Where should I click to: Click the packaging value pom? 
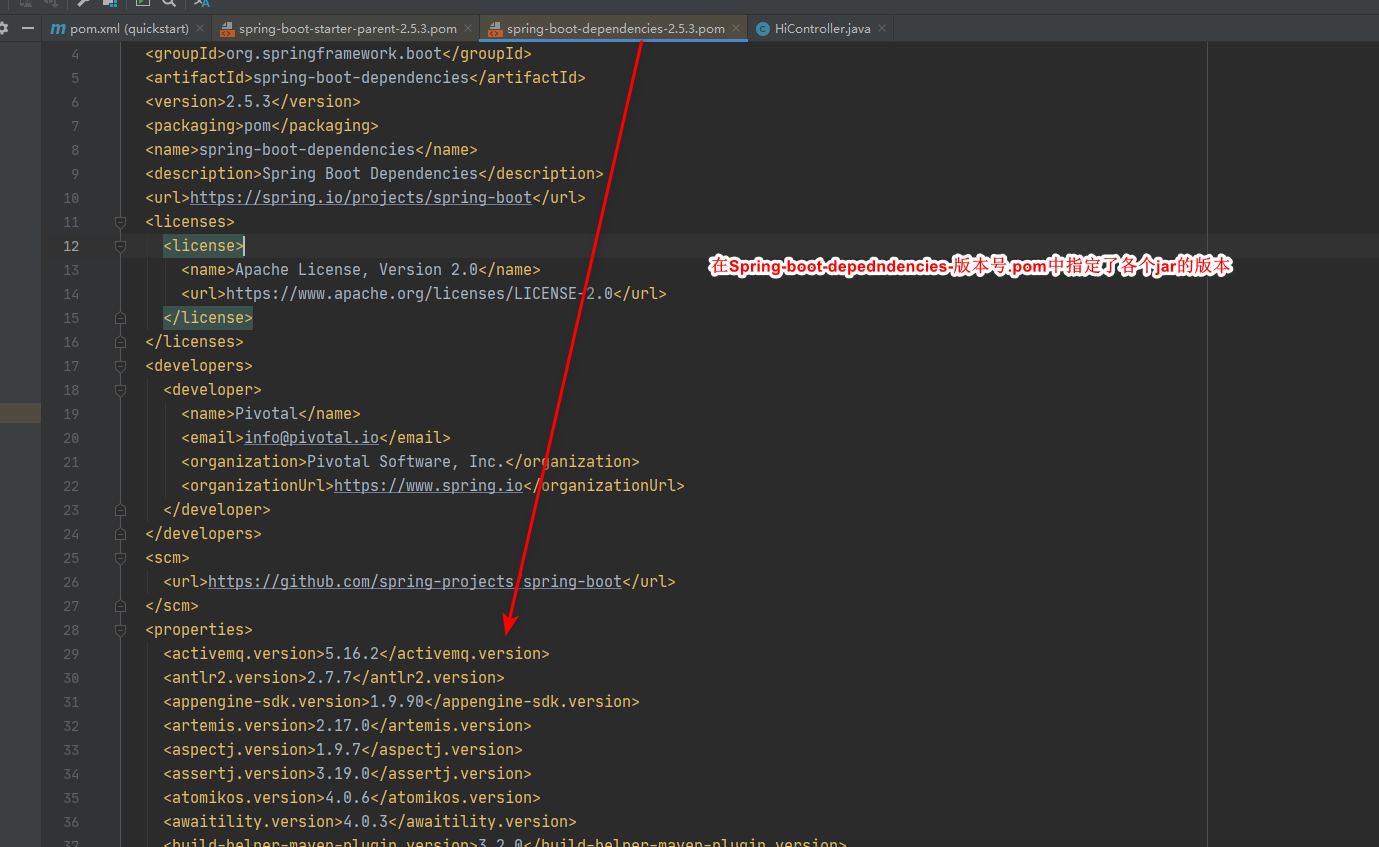coord(257,126)
